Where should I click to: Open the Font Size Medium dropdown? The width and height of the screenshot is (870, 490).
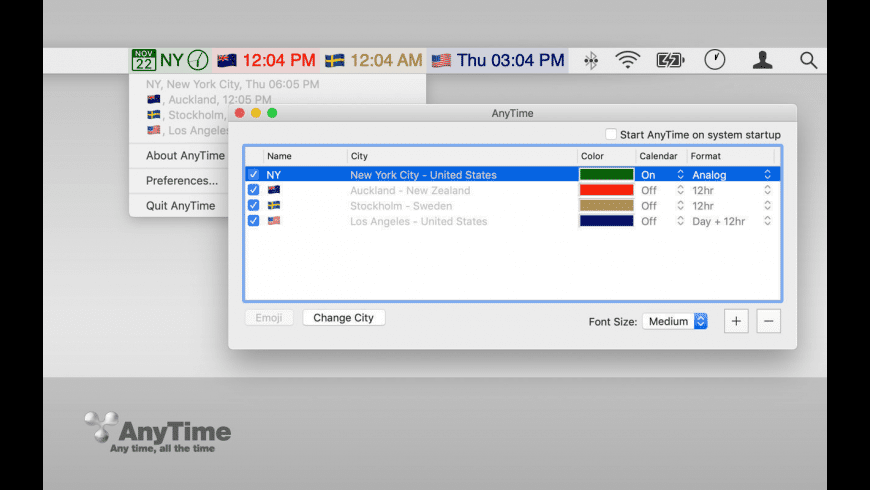pos(675,321)
